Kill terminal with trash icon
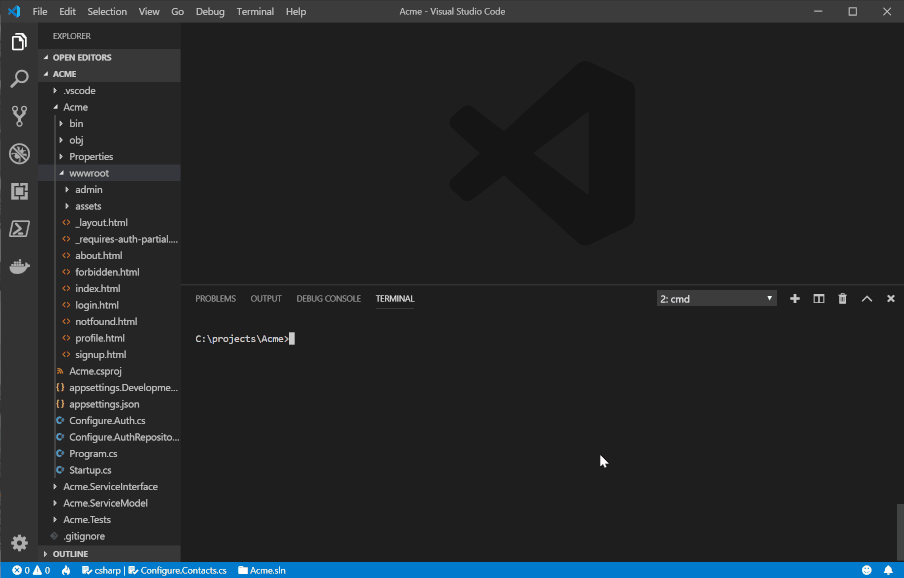Viewport: 904px width, 578px height. 842,299
